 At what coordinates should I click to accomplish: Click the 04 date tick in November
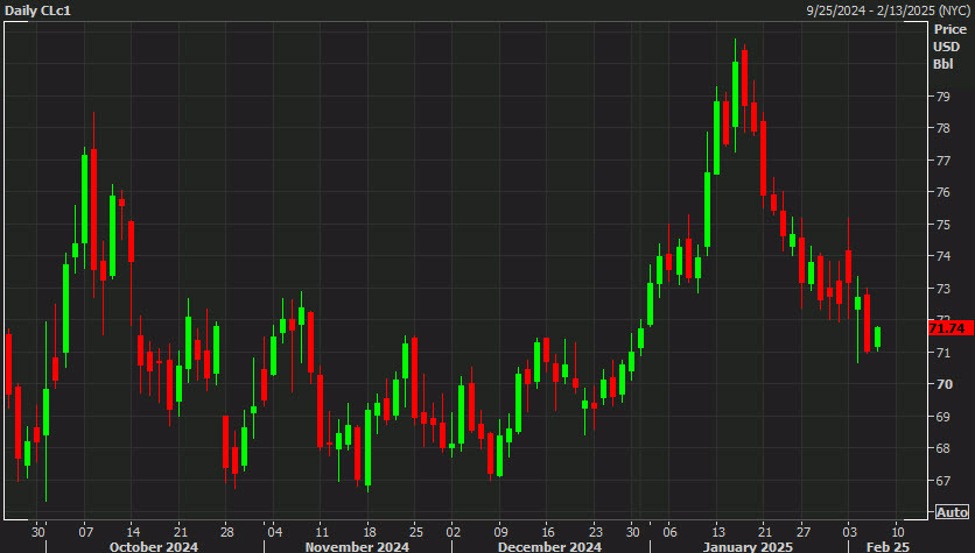(275, 532)
